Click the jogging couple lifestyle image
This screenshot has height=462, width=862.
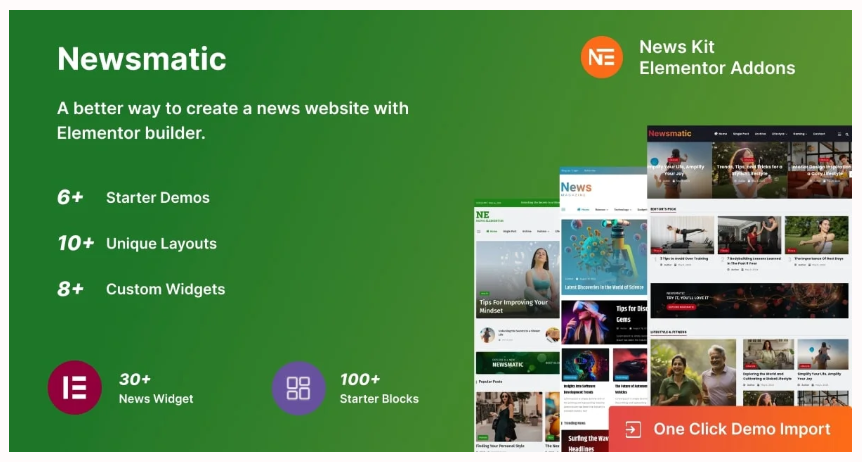click(693, 372)
